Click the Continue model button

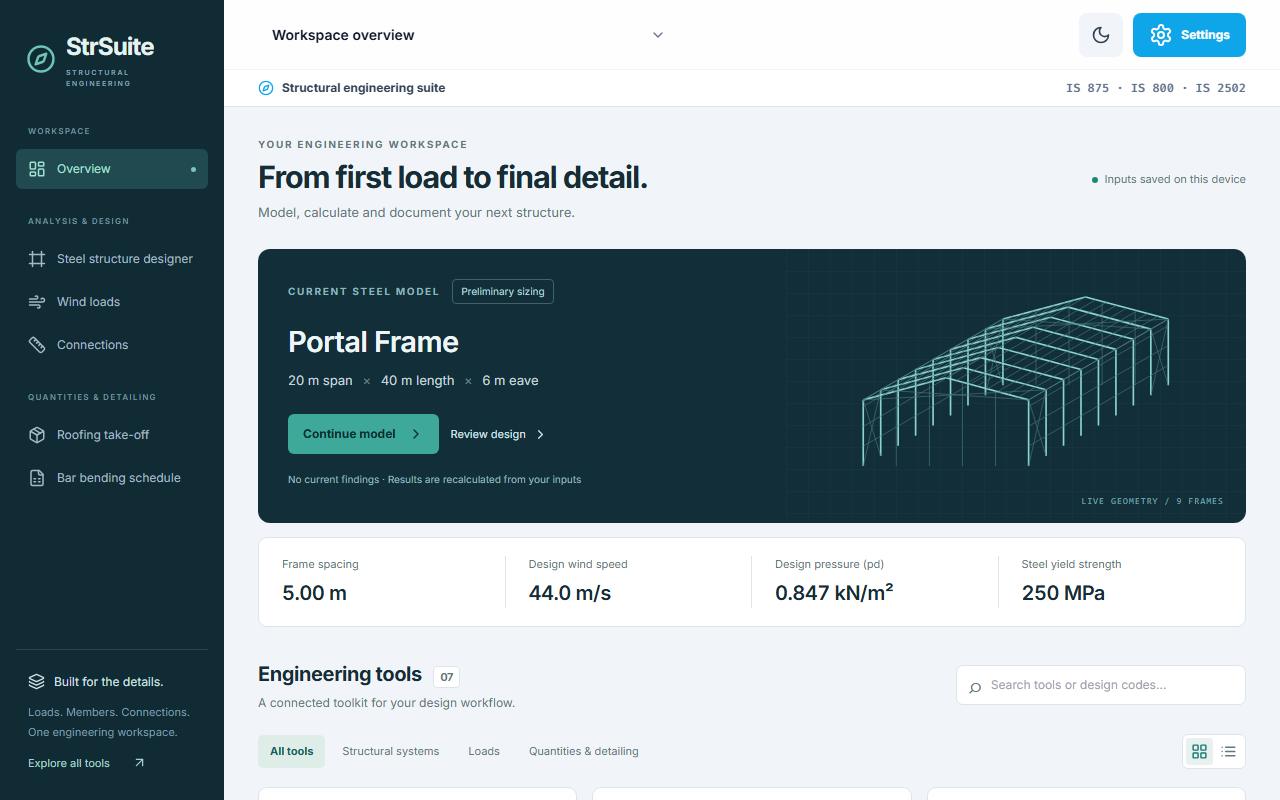363,434
